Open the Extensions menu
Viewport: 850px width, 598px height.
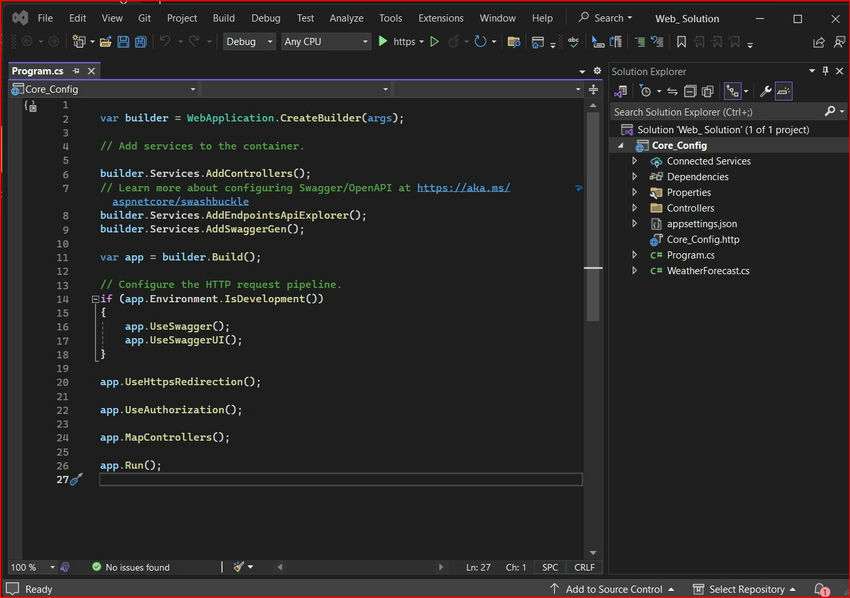click(x=440, y=18)
